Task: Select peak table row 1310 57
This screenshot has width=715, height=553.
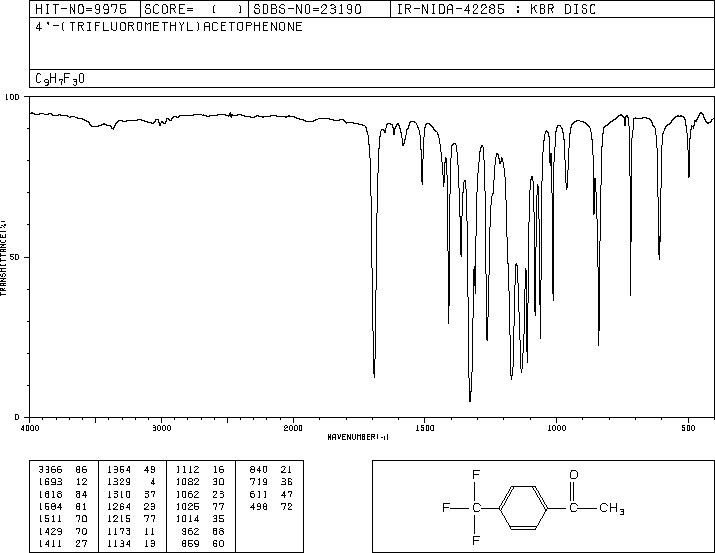Action: (x=132, y=494)
